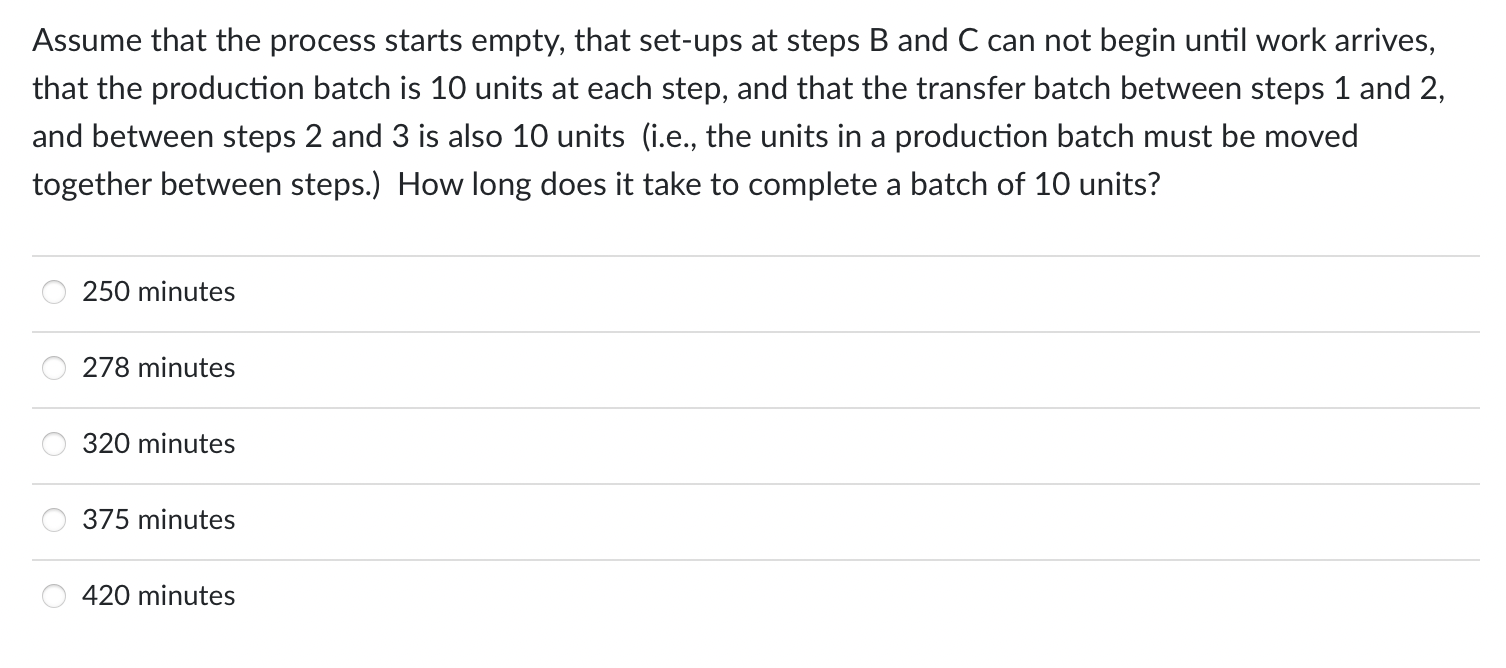The height and width of the screenshot is (668, 1506).
Task: Click the 278 minutes answer label
Action: [159, 368]
